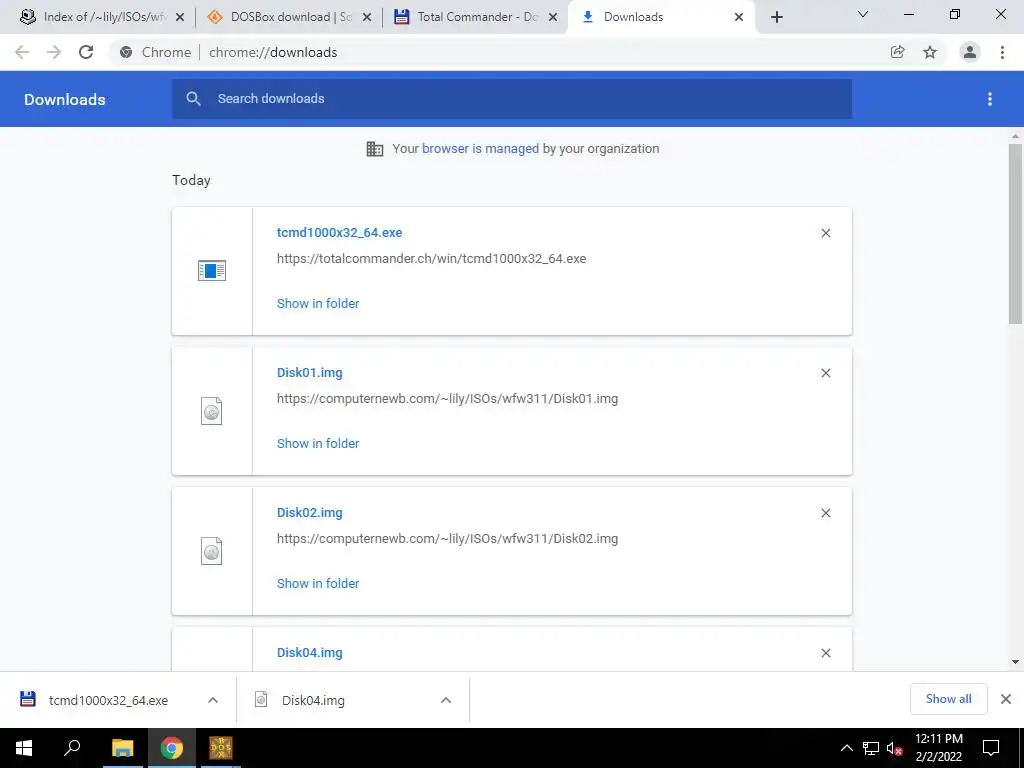The width and height of the screenshot is (1024, 768).
Task: Open Disk04.img from the download shelf
Action: pos(313,700)
